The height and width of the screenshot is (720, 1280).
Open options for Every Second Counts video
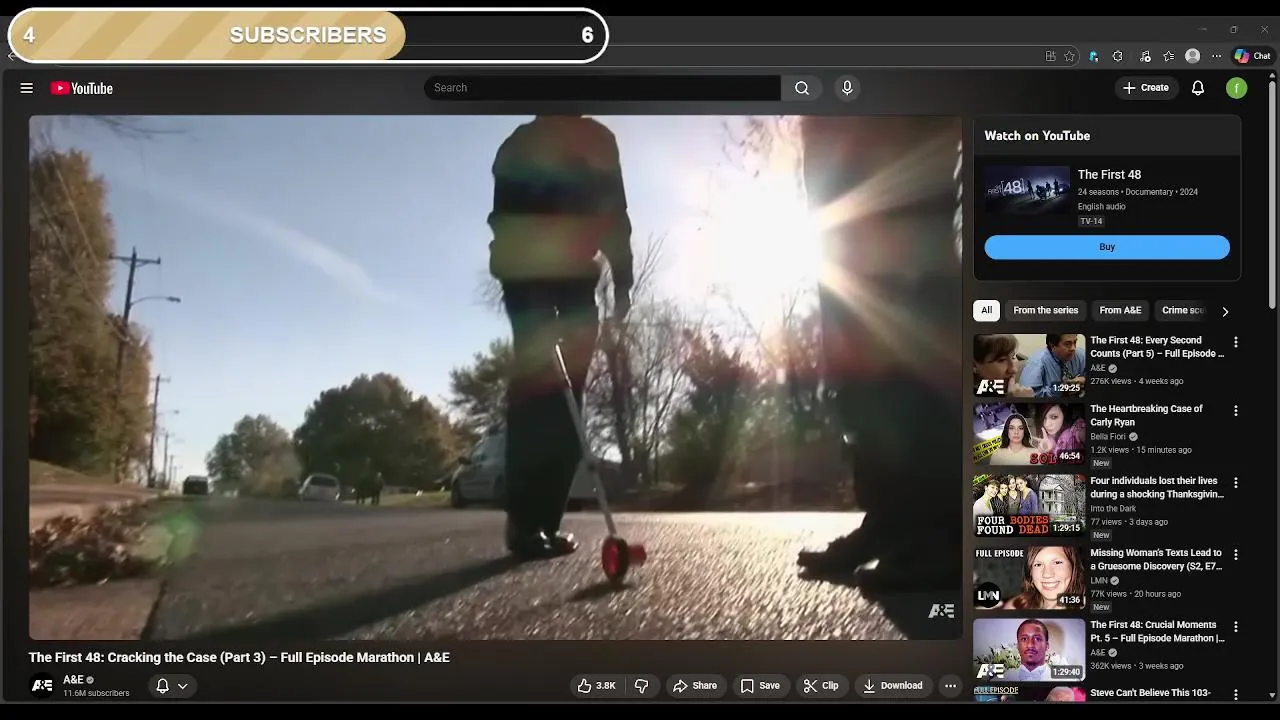tap(1236, 342)
